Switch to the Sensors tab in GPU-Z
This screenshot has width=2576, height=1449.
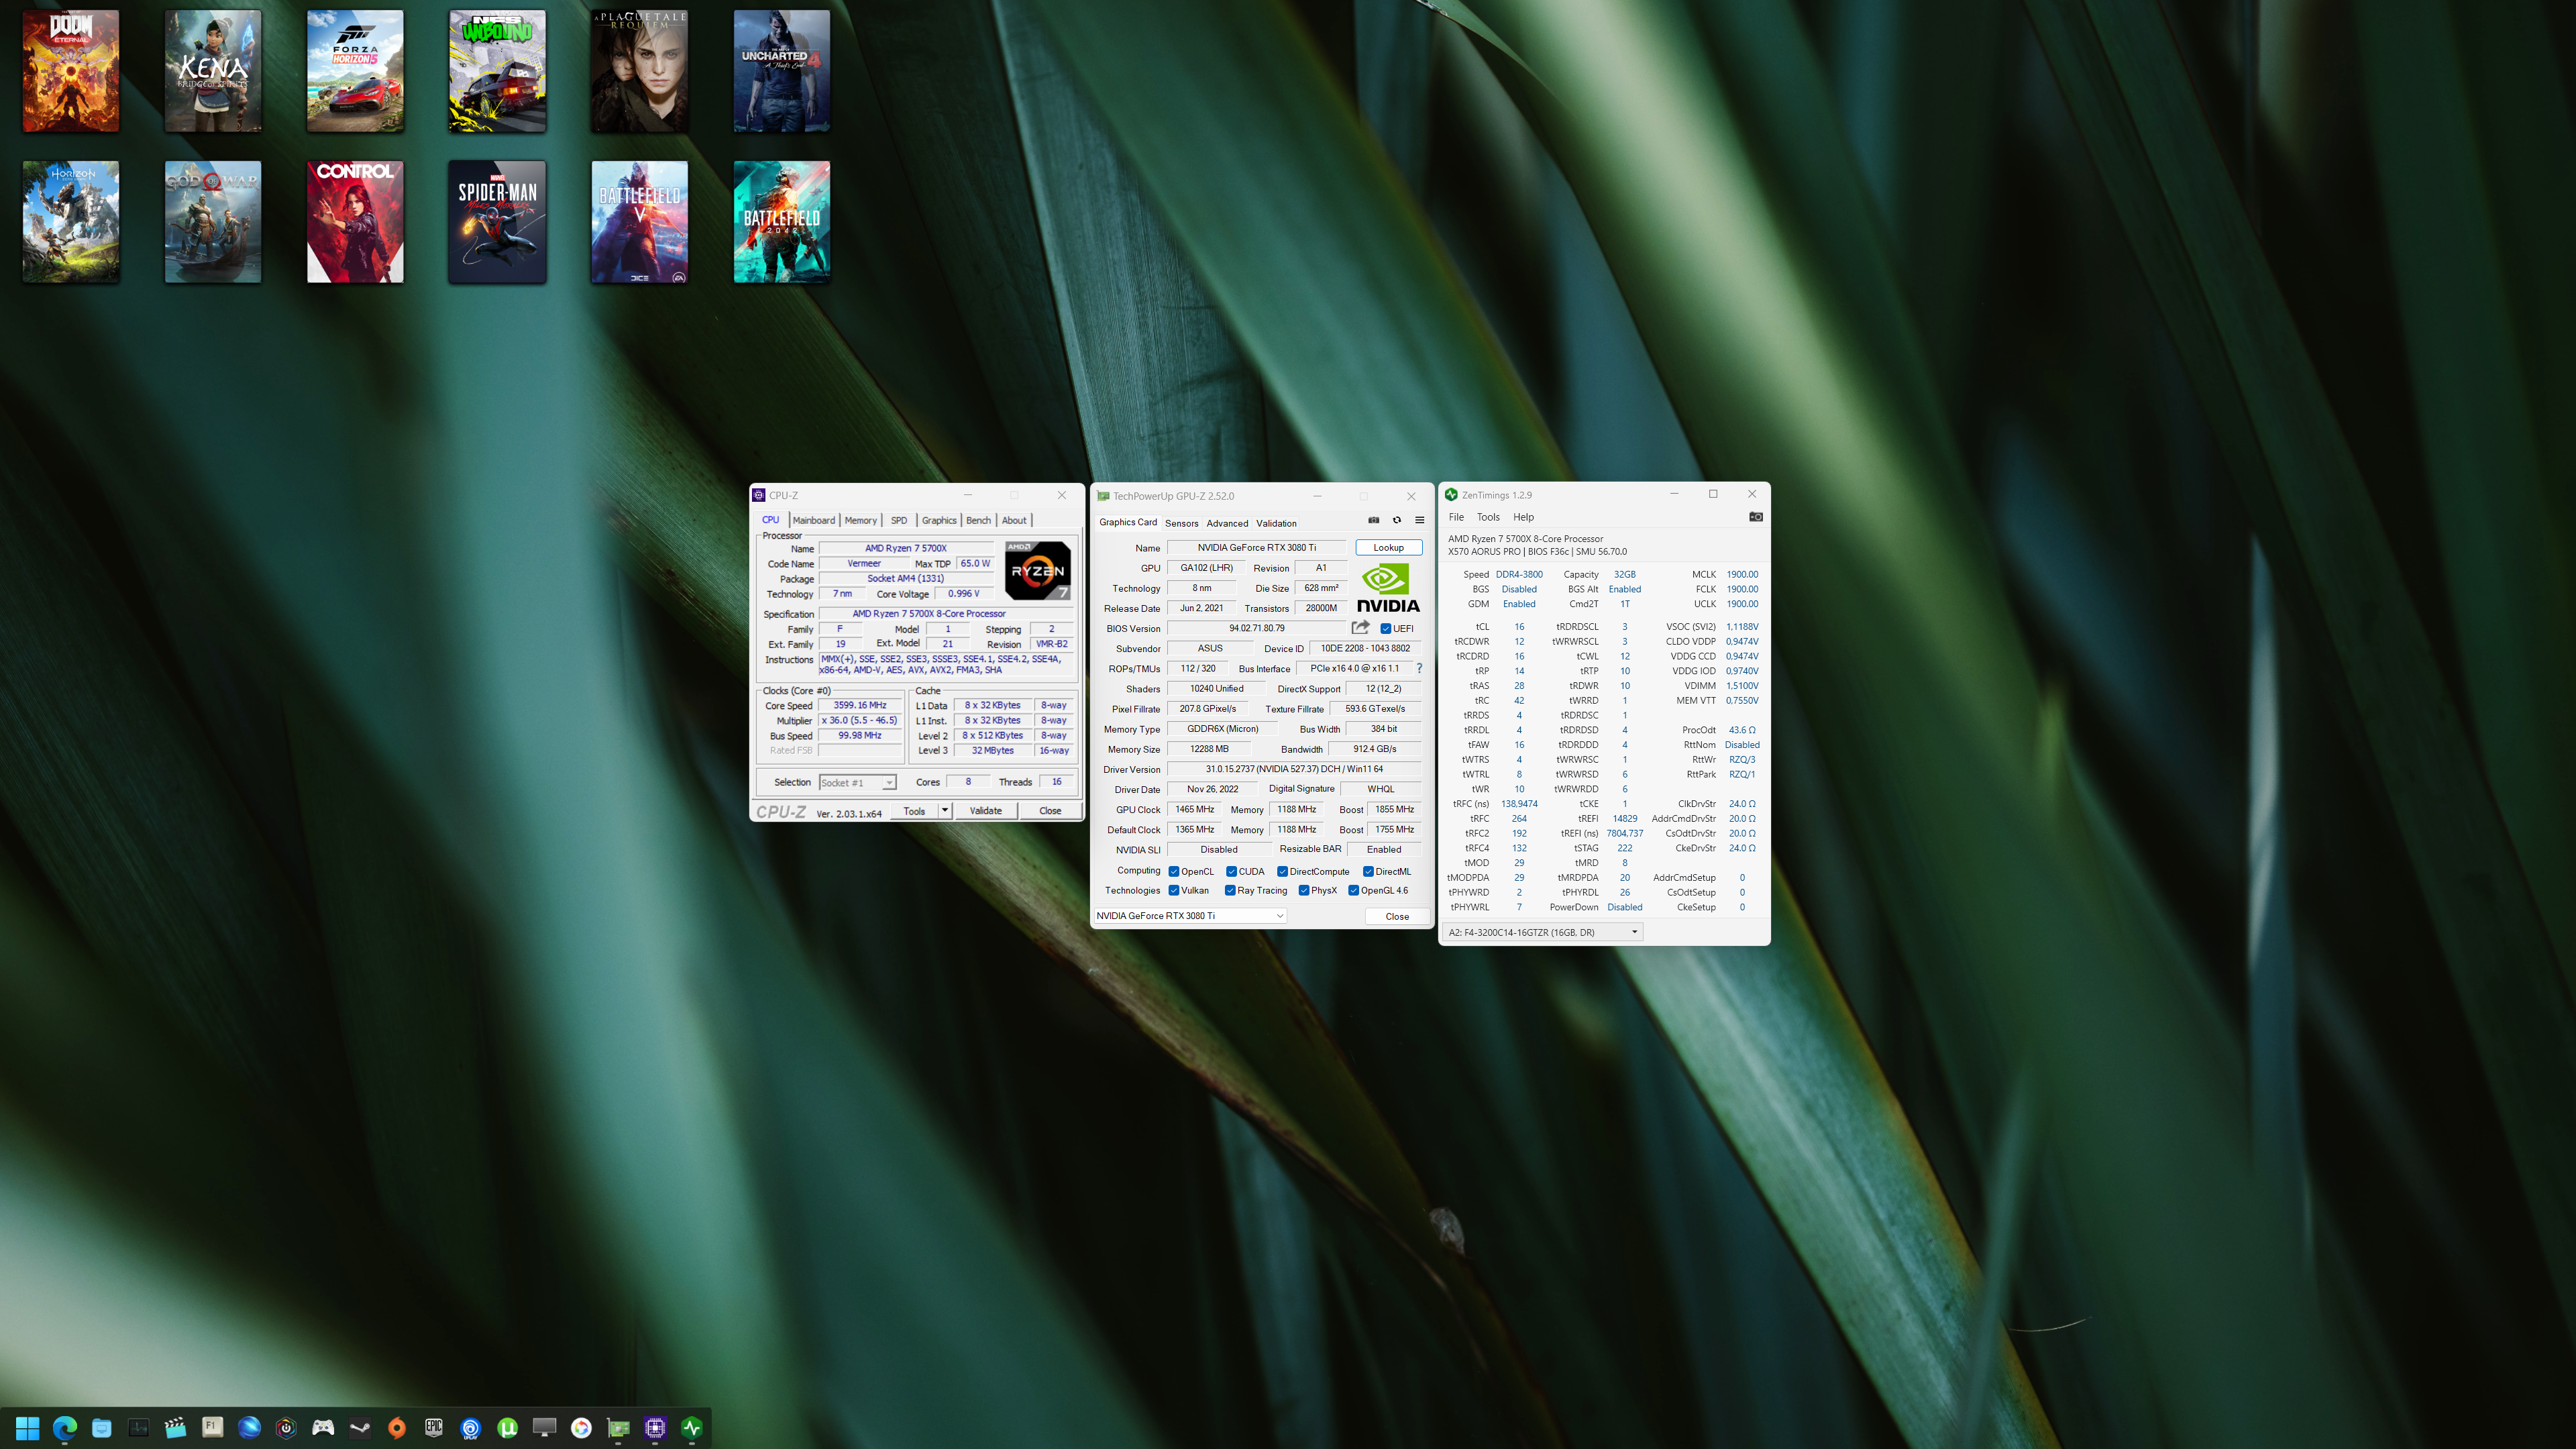[x=1181, y=523]
